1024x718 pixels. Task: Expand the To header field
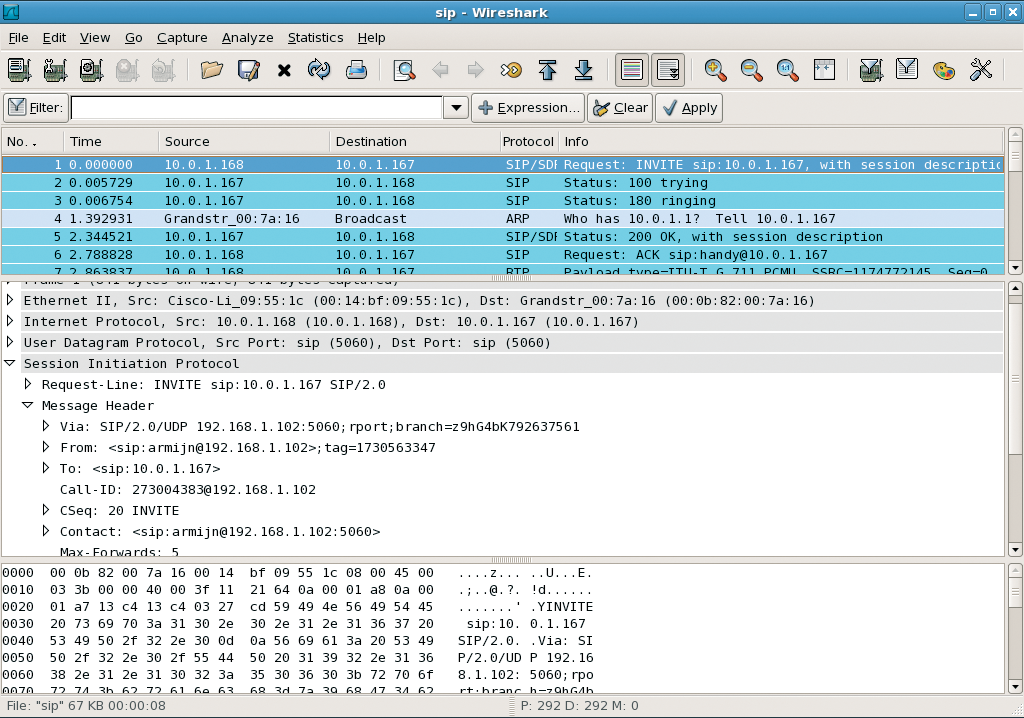point(46,468)
